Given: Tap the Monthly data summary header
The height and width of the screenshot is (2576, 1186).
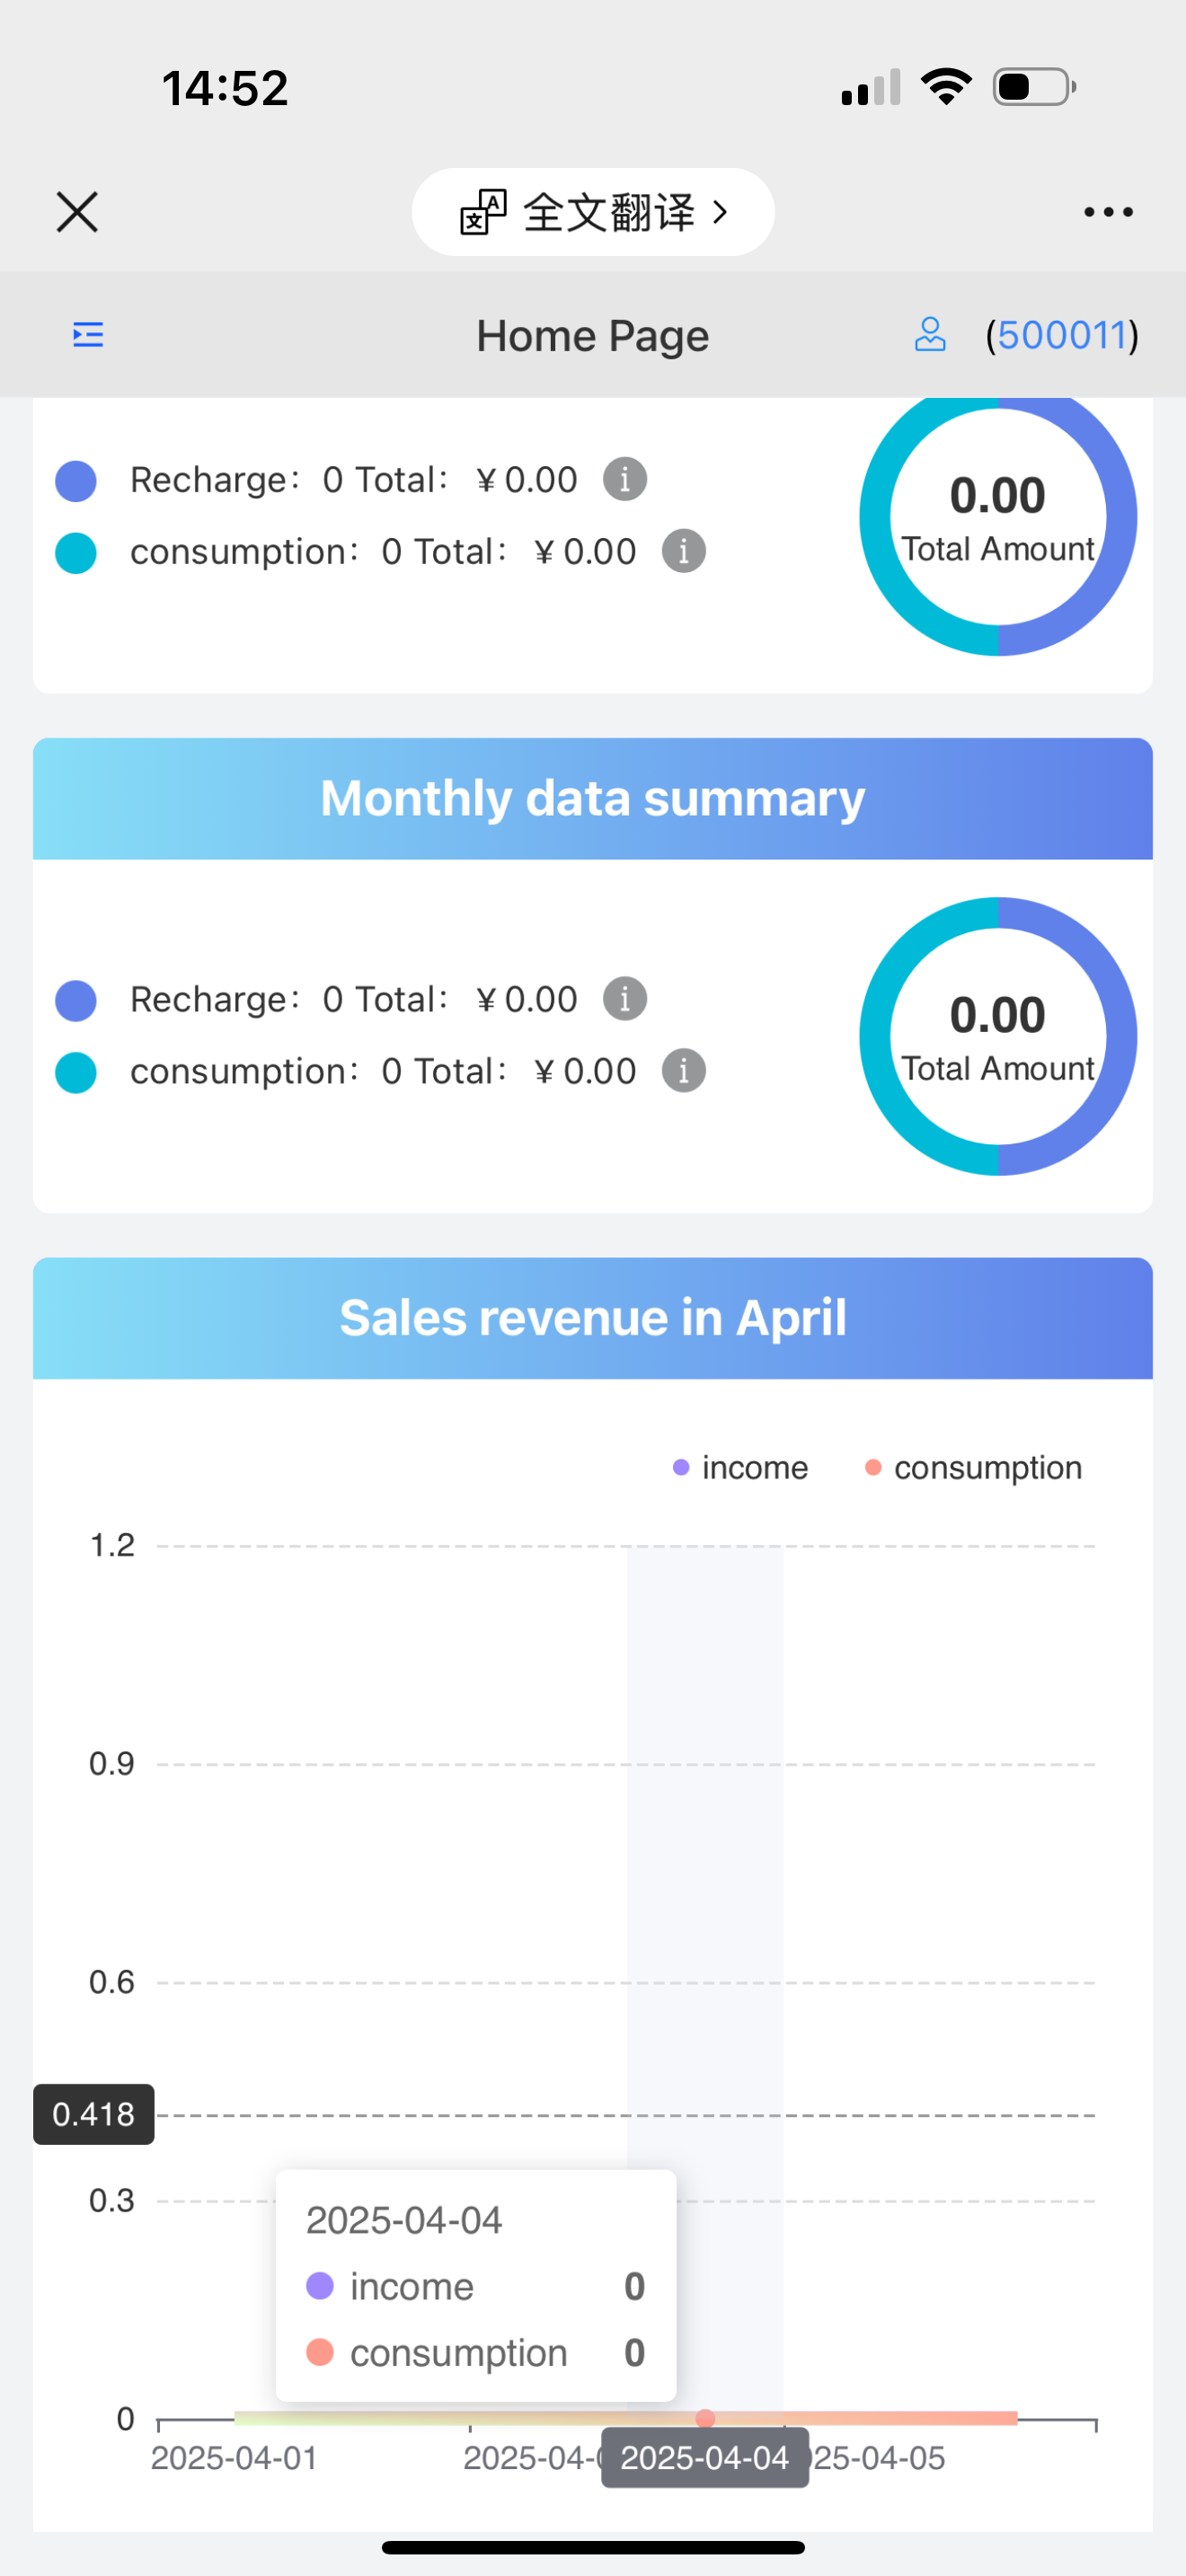Looking at the screenshot, I should (592, 798).
